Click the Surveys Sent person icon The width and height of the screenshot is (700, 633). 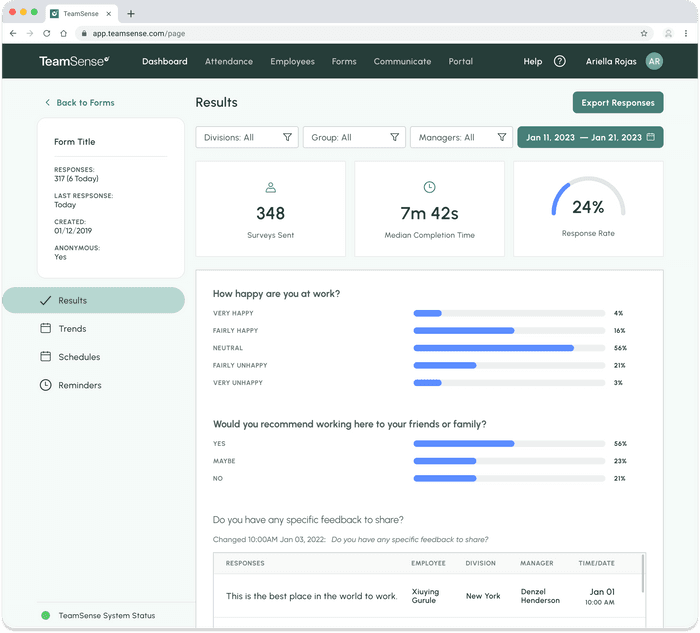pos(271,187)
